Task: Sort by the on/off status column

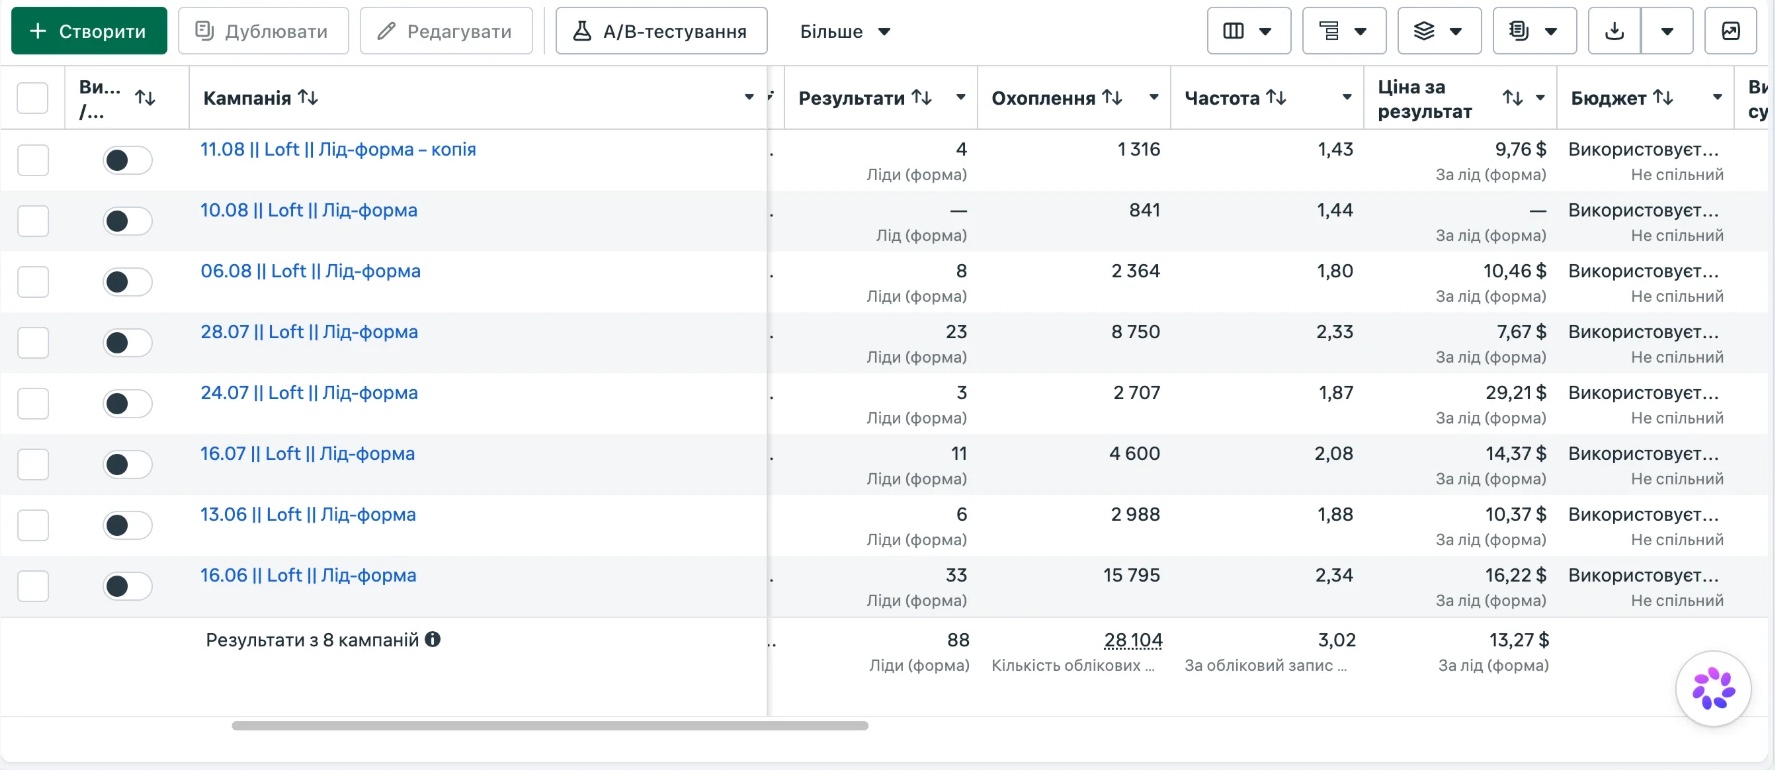Action: [x=145, y=98]
